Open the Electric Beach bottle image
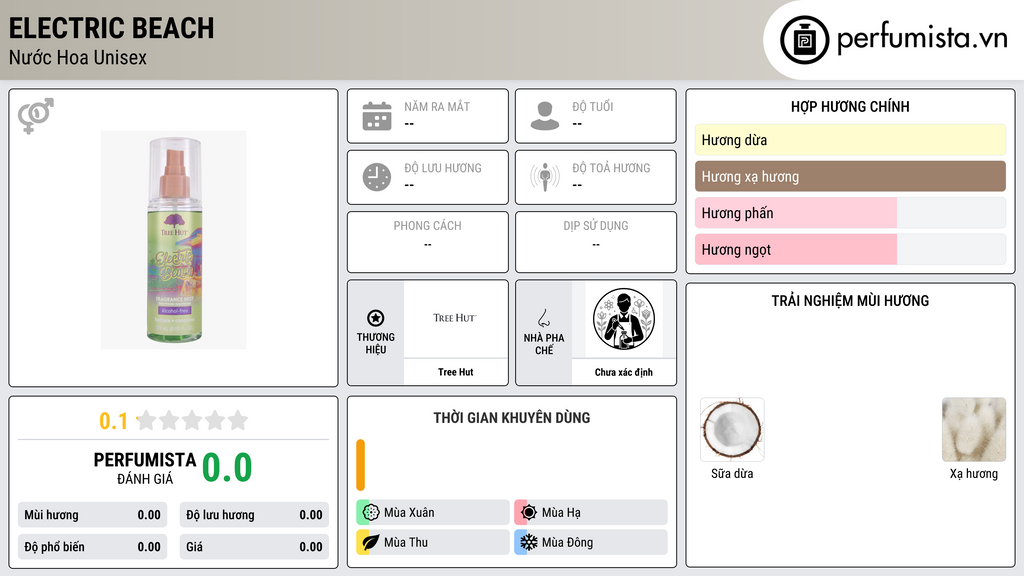Viewport: 1024px width, 576px height. (x=174, y=240)
